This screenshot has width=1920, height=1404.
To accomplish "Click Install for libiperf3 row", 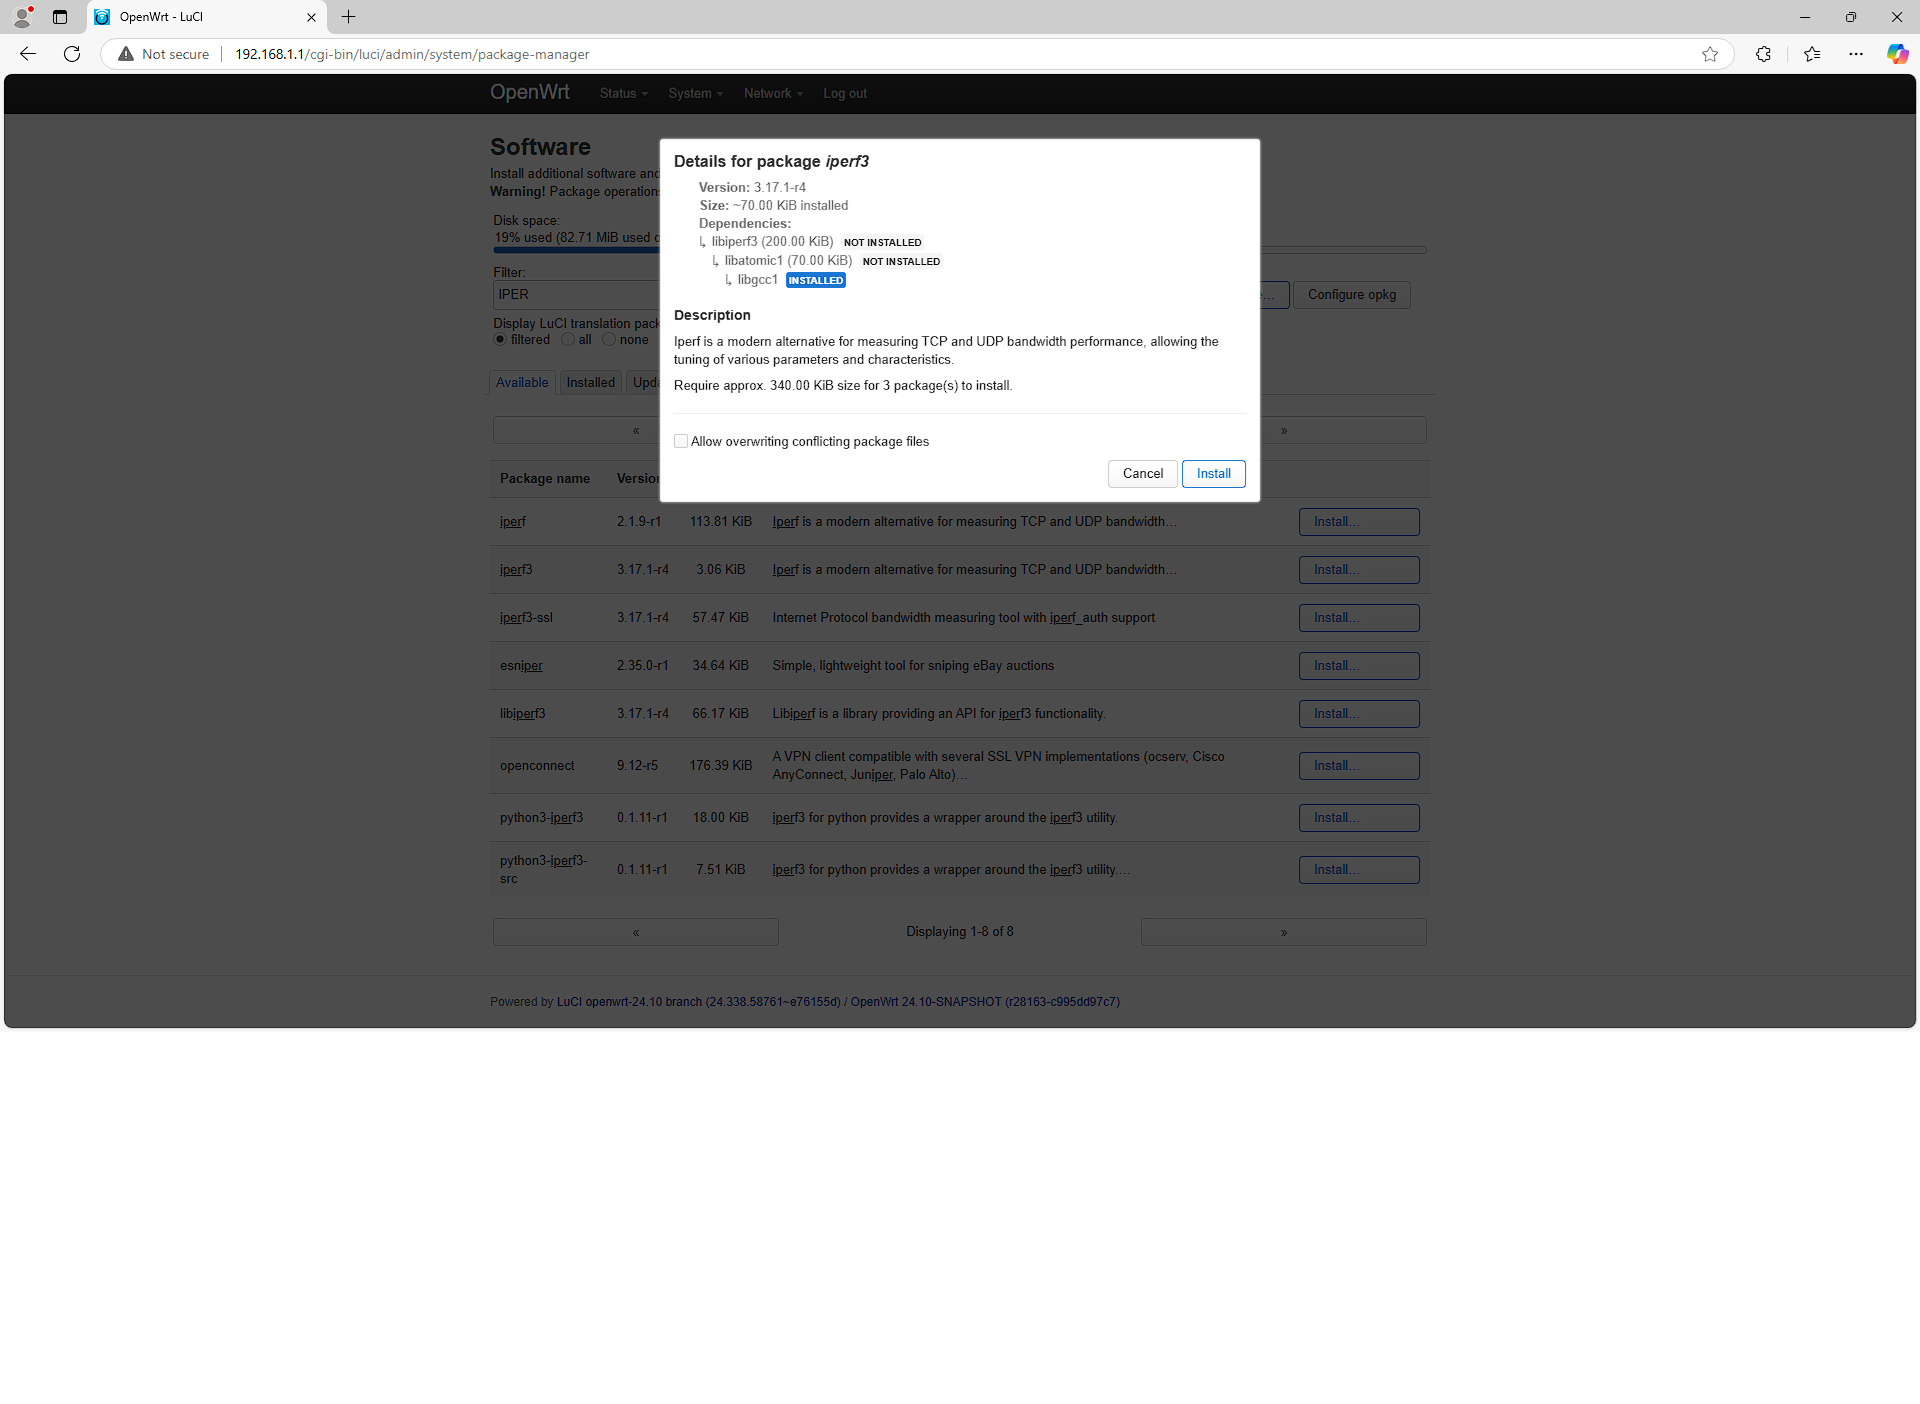I will pos(1359,714).
